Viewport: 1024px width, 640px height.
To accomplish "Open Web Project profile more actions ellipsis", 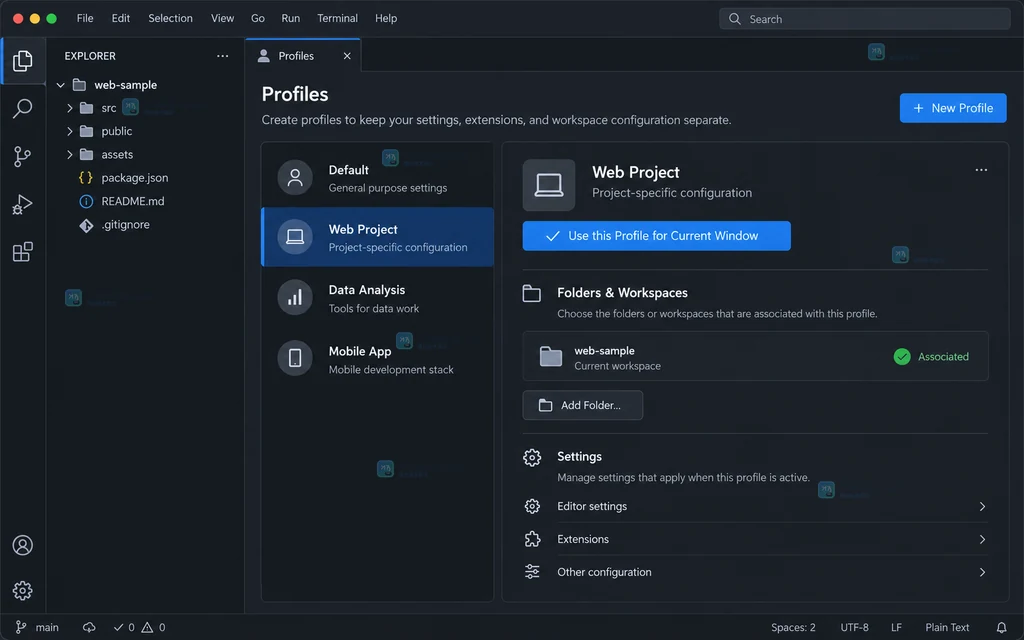I will (981, 170).
